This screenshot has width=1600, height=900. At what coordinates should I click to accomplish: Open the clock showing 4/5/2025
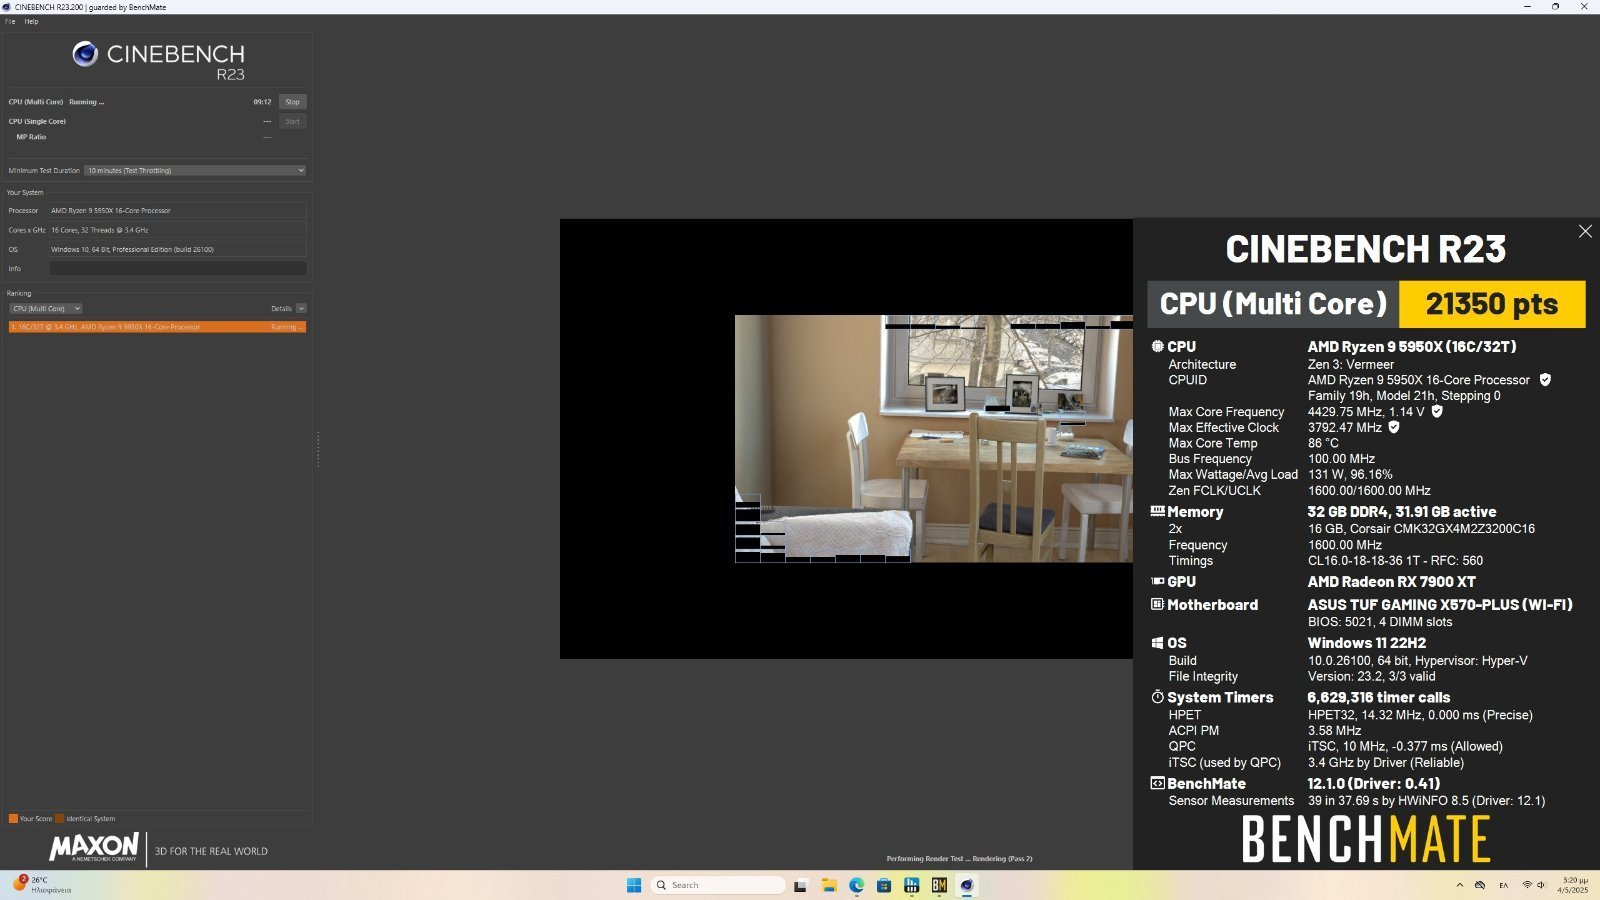click(x=1574, y=885)
